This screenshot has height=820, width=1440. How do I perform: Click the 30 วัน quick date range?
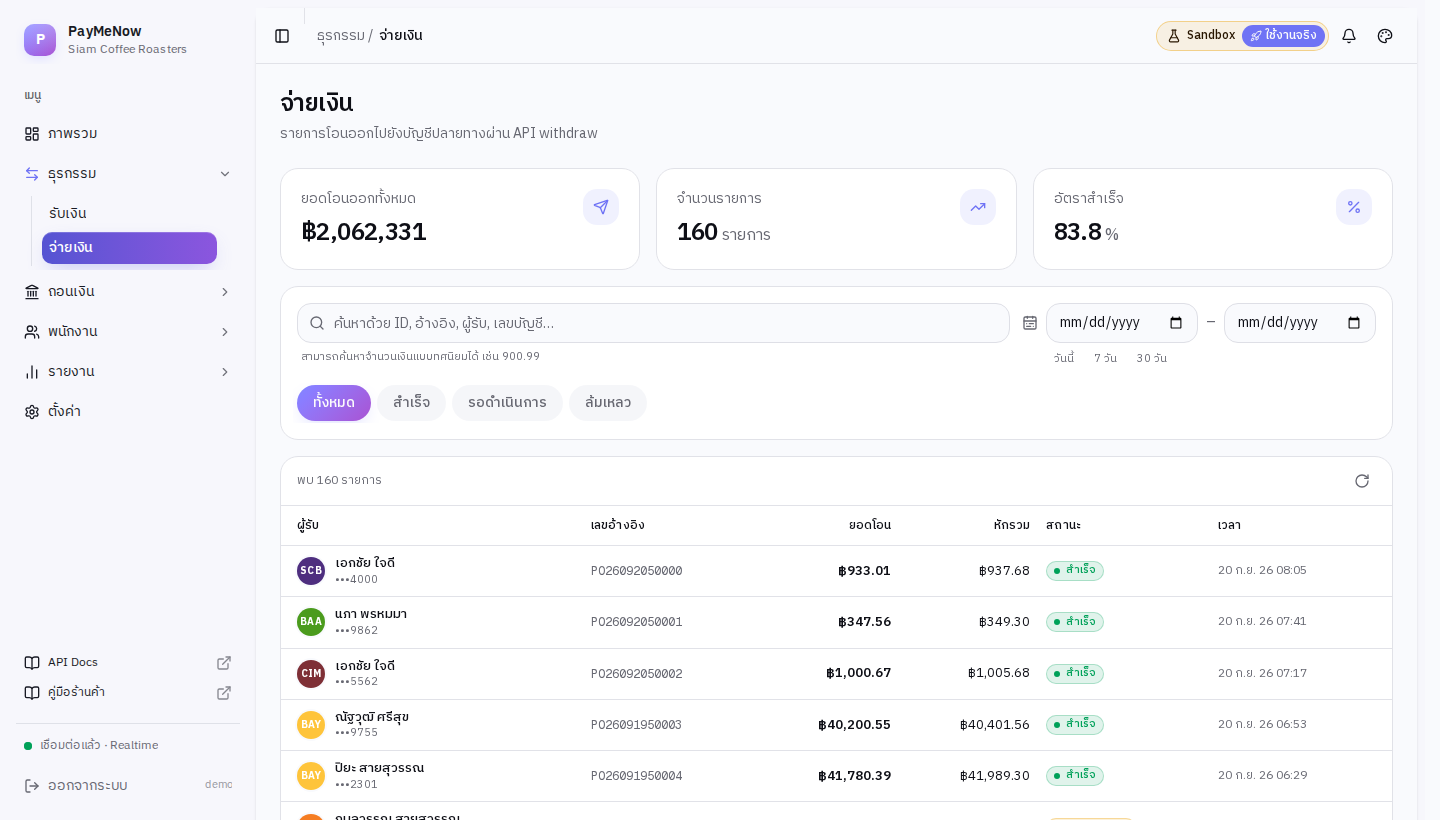click(1151, 358)
